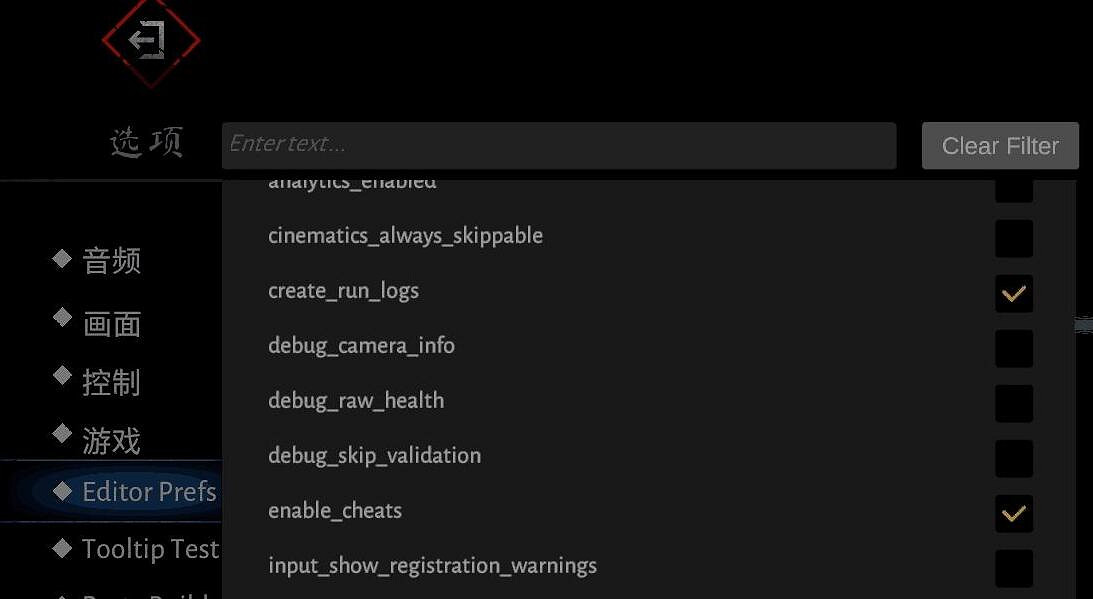The image size is (1093, 599).
Task: Disable the enable_cheats checkbox
Action: (1013, 514)
